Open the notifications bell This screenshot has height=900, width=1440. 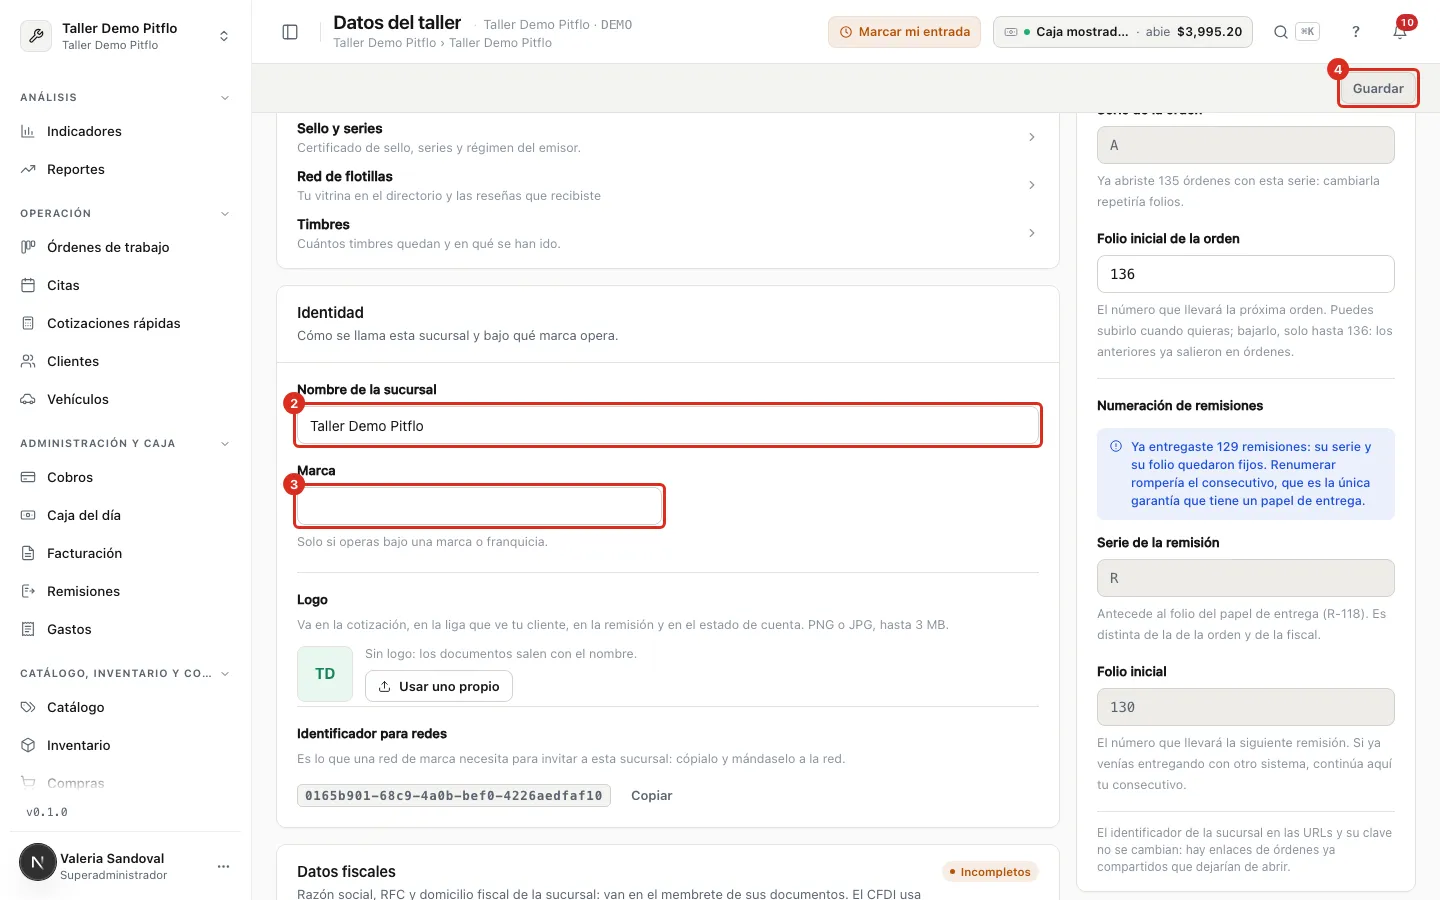(x=1400, y=32)
